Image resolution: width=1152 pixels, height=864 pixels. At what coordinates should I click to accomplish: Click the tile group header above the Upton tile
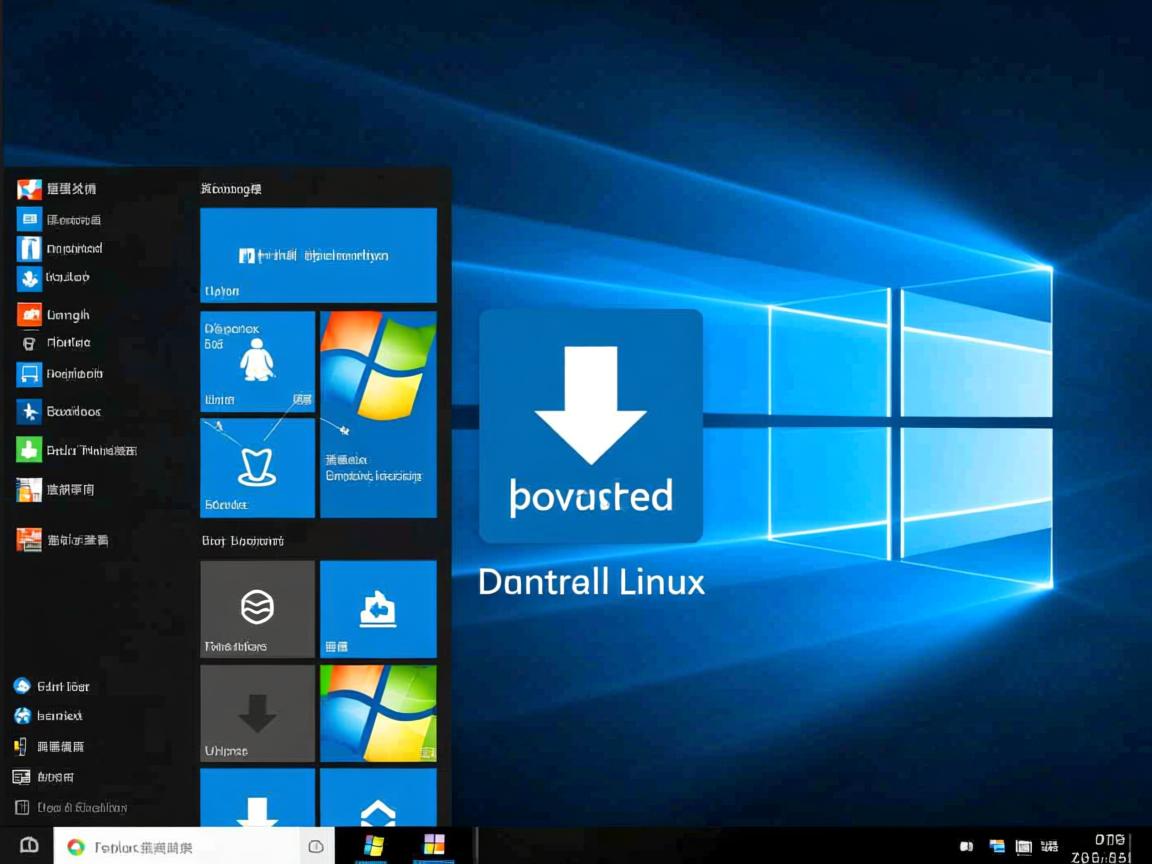[230, 188]
